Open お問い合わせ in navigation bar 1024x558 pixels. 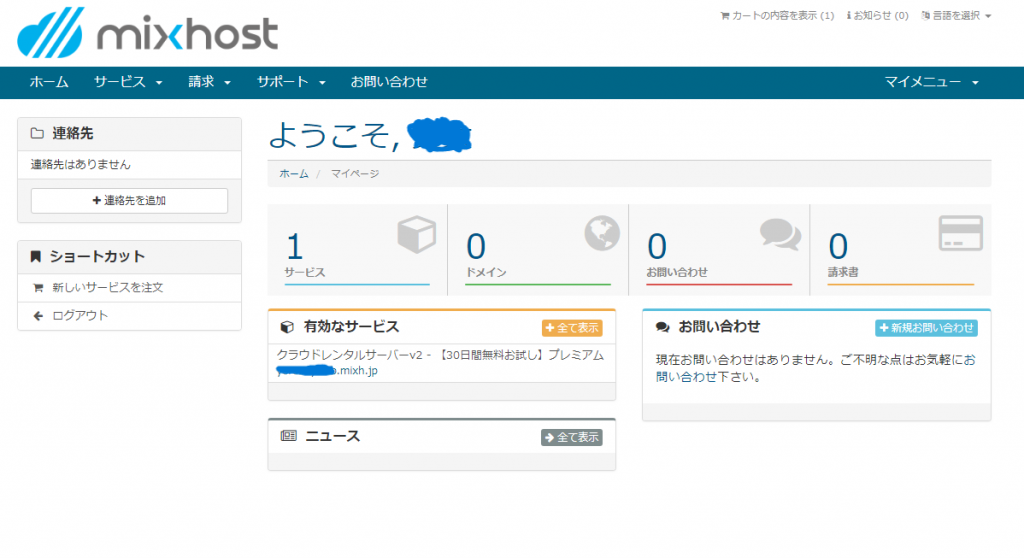pyautogui.click(x=389, y=82)
